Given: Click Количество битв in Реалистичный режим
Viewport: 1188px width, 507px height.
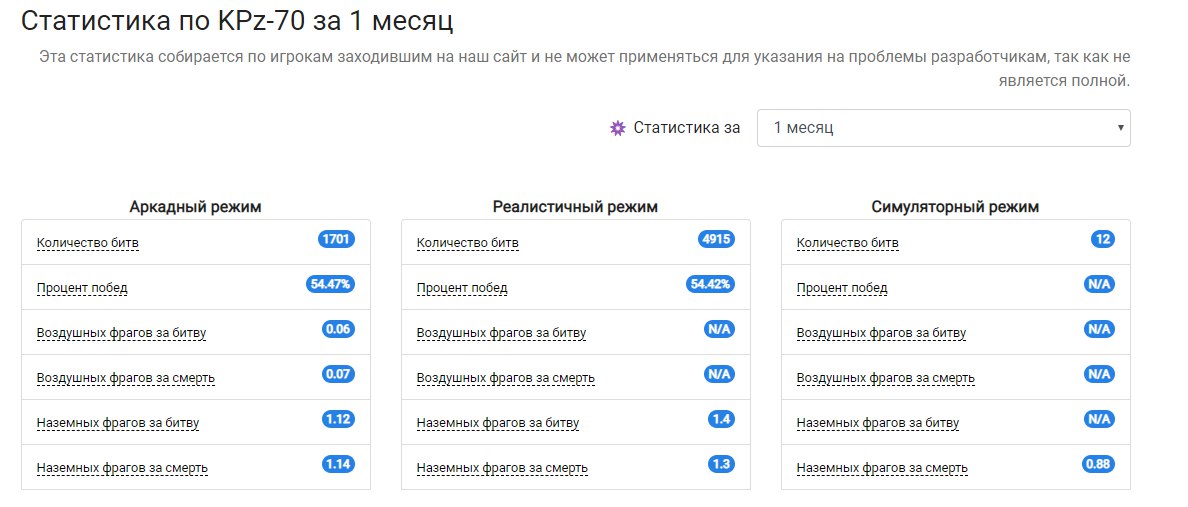Looking at the screenshot, I should tap(468, 243).
